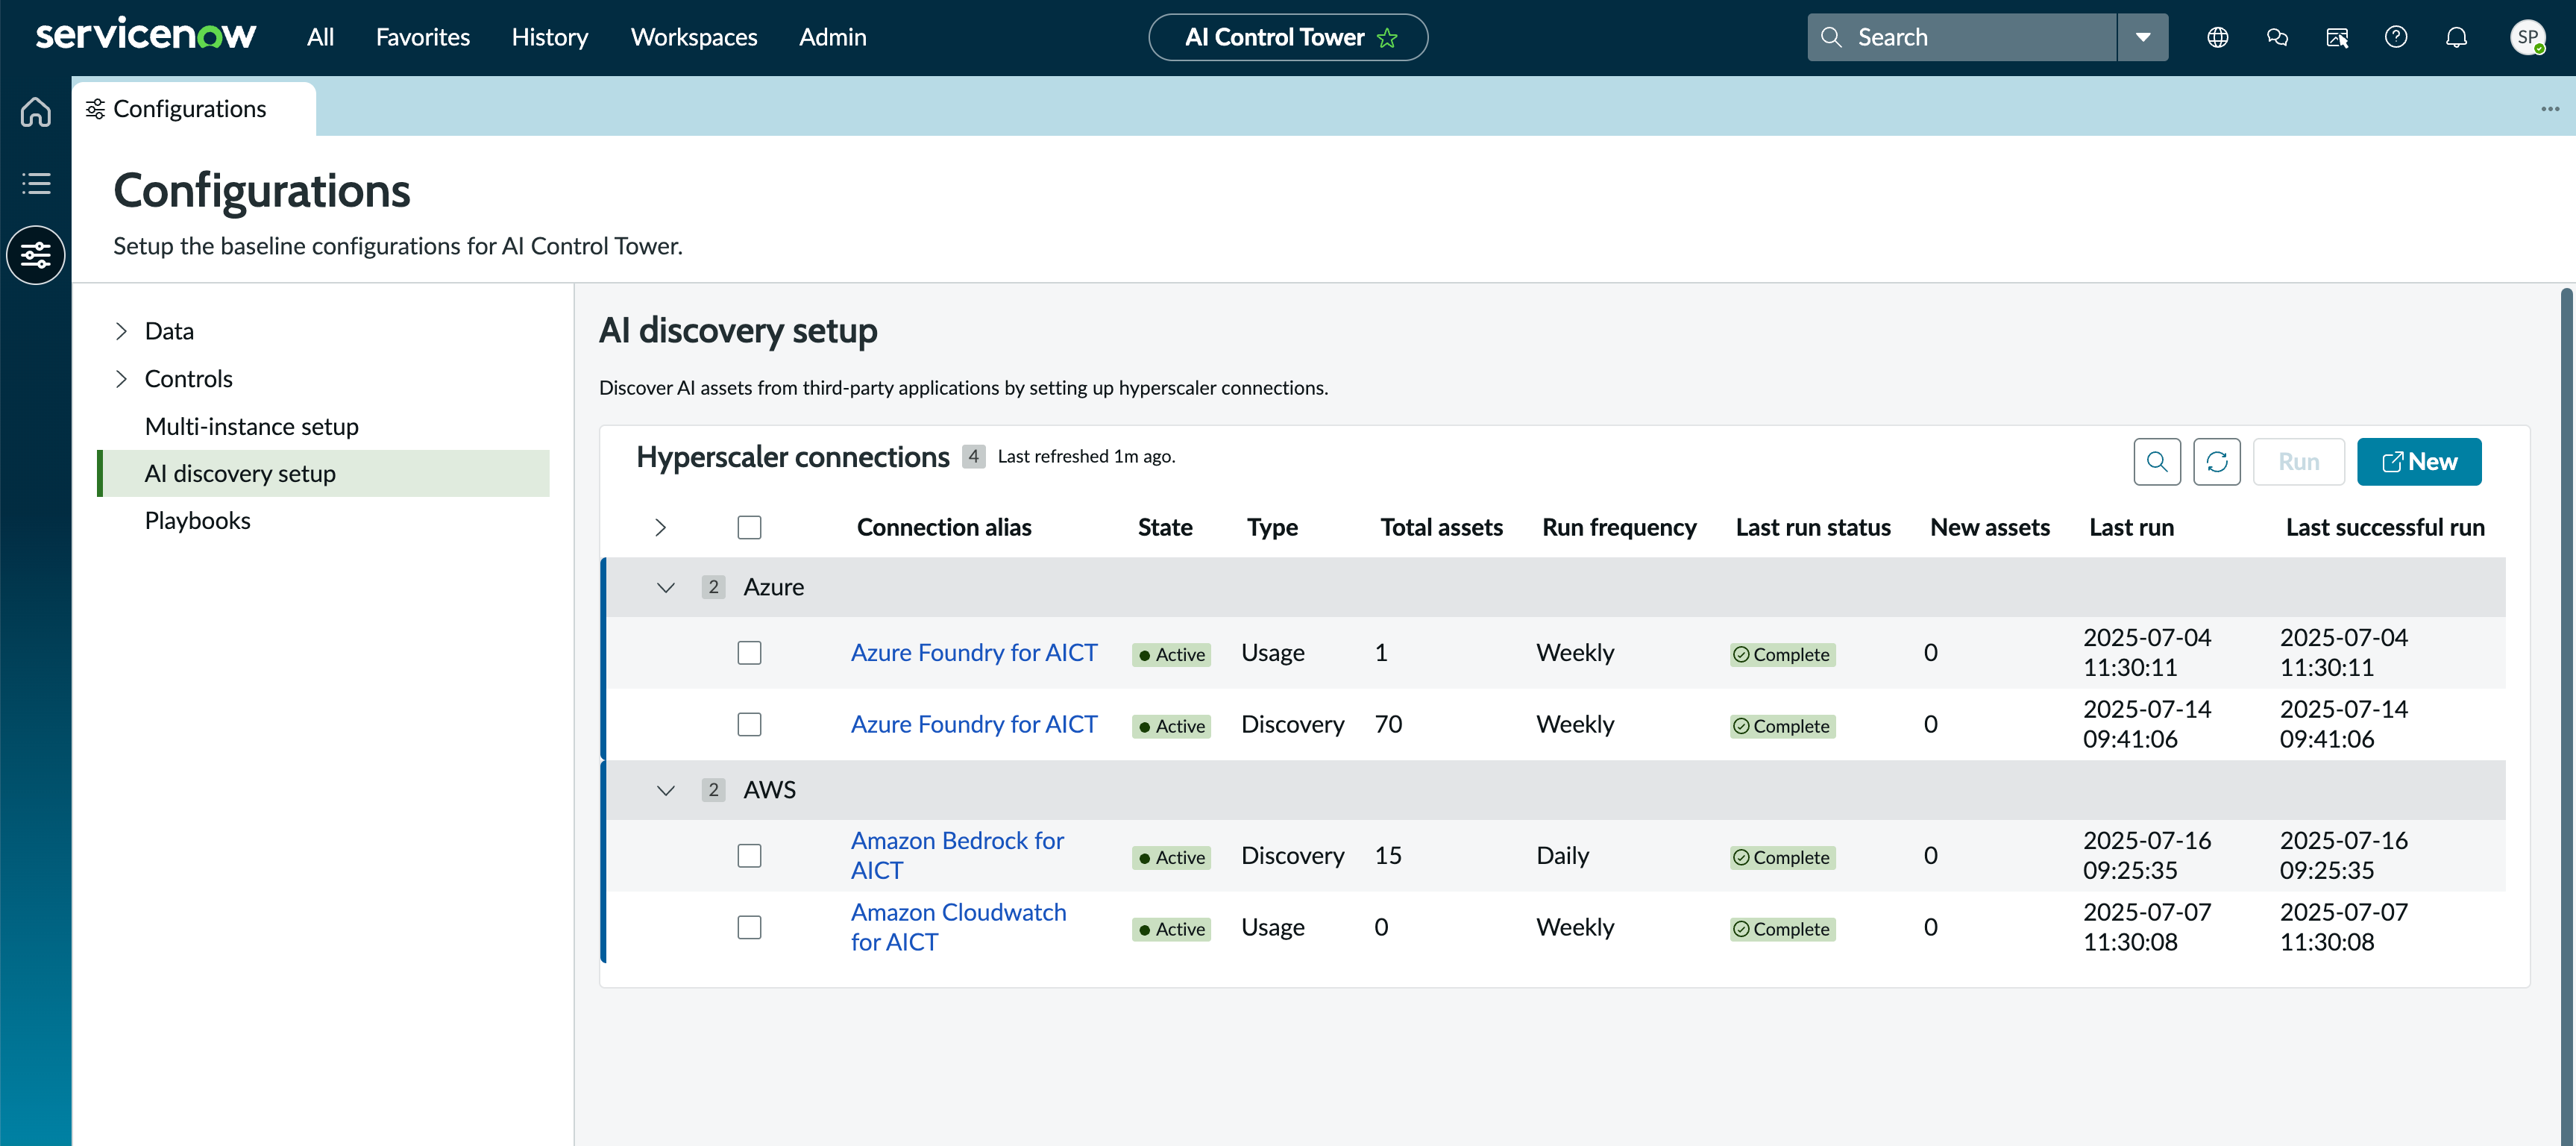Screen dimensions: 2576x1146
Task: Open the chat conversations icon
Action: pyautogui.click(x=2277, y=37)
